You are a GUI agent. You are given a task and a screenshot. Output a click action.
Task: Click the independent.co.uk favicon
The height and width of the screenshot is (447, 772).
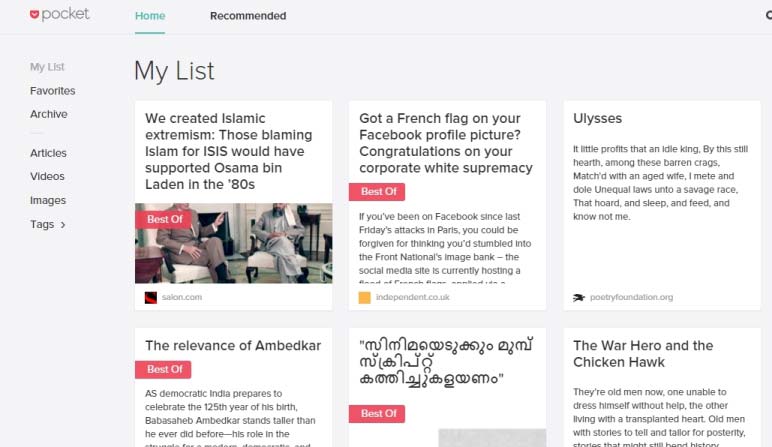point(364,297)
